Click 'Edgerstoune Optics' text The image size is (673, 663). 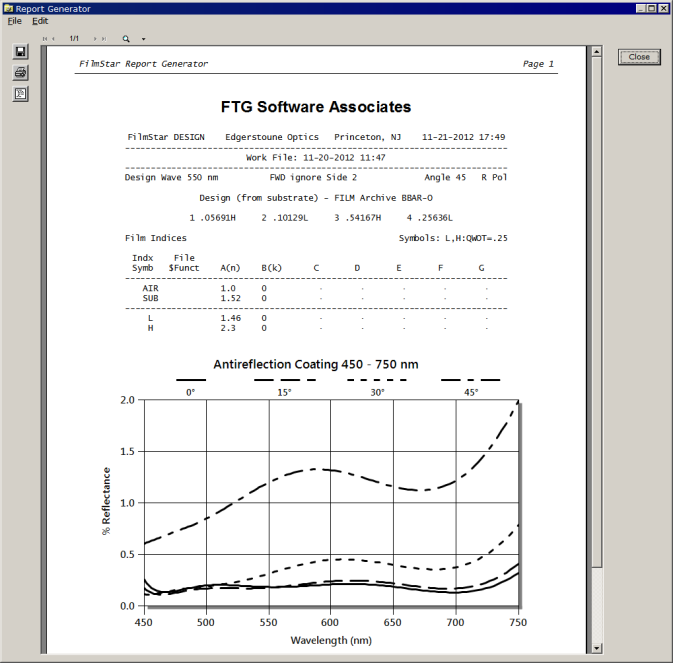[272, 137]
